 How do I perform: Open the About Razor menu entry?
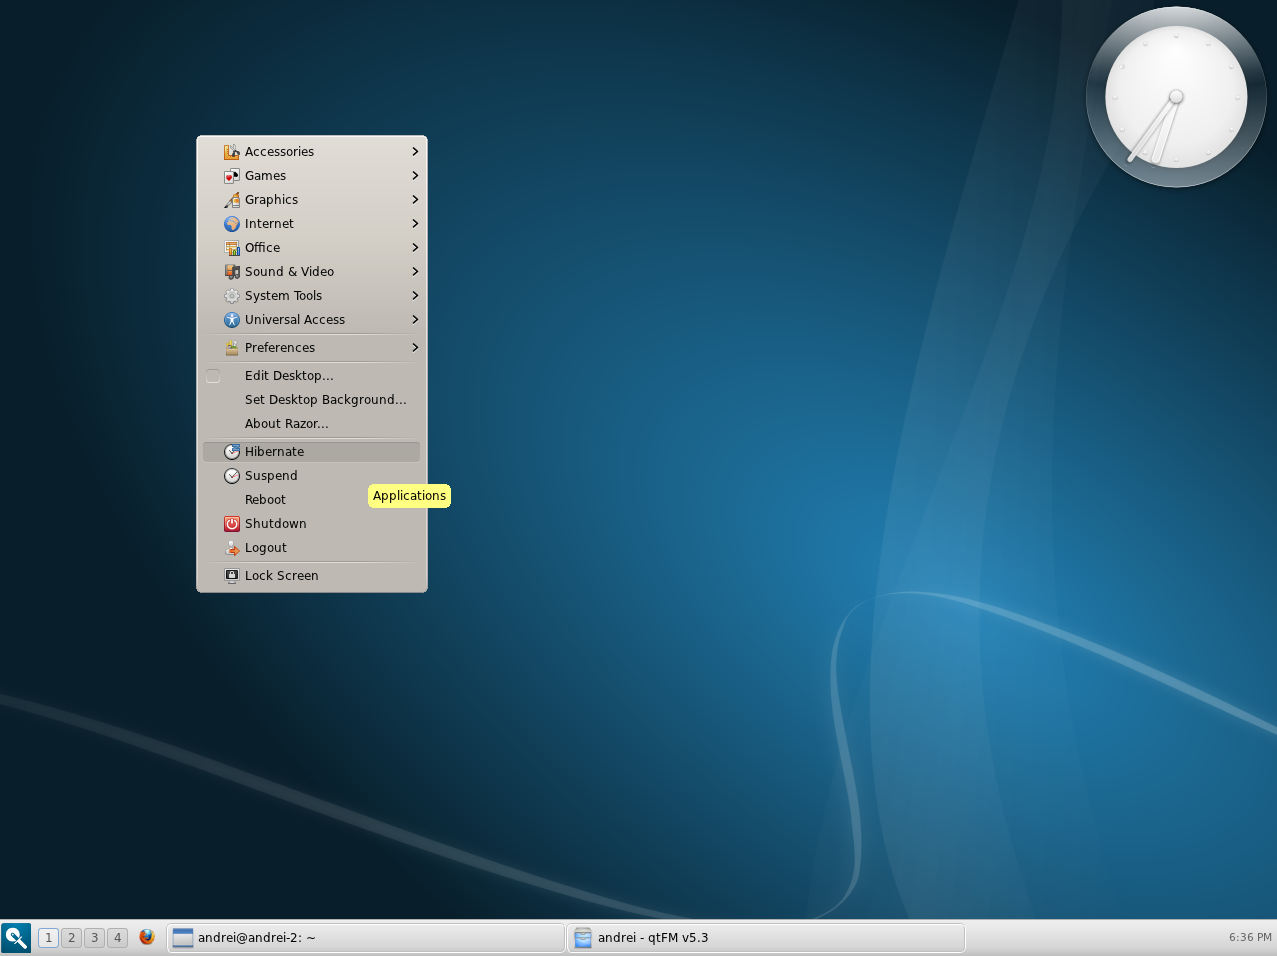(x=286, y=424)
